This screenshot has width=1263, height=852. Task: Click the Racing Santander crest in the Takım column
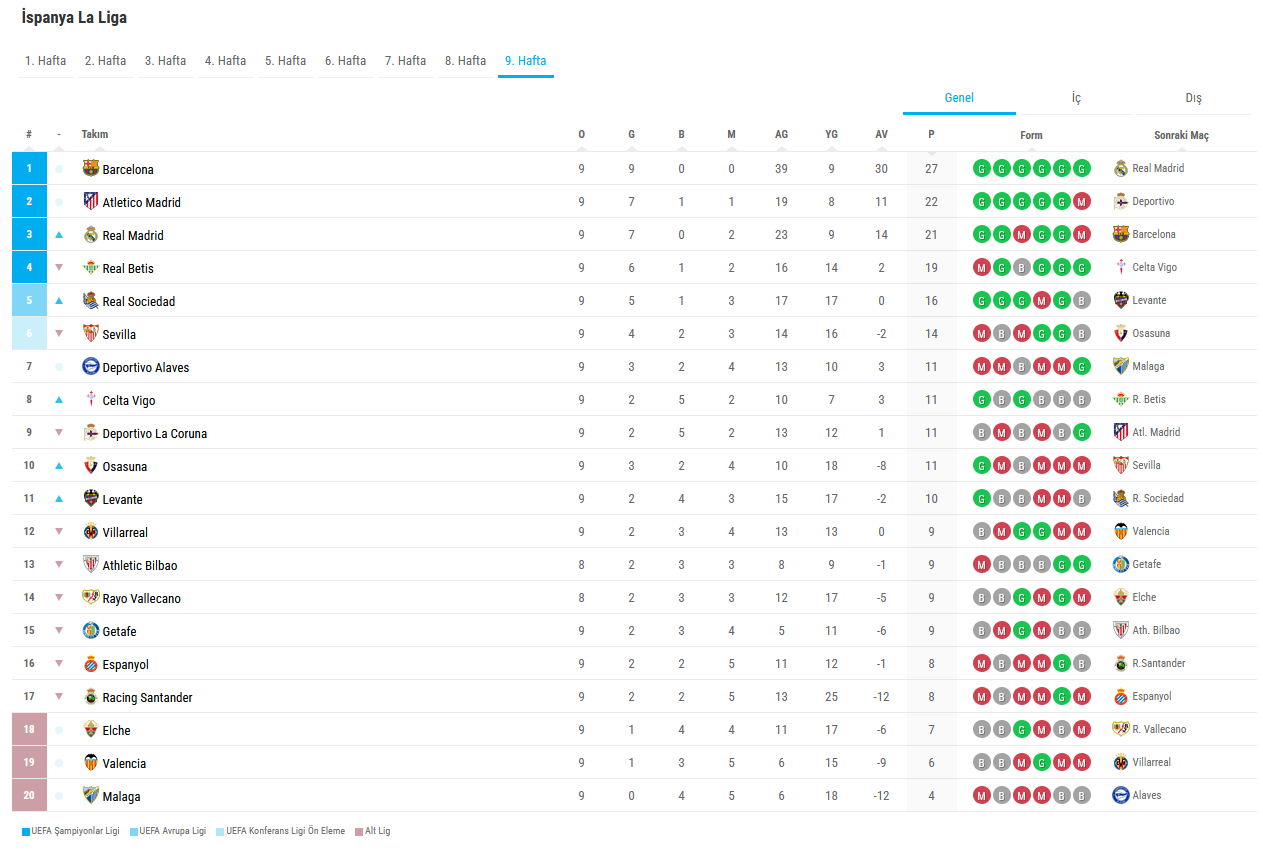click(91, 696)
